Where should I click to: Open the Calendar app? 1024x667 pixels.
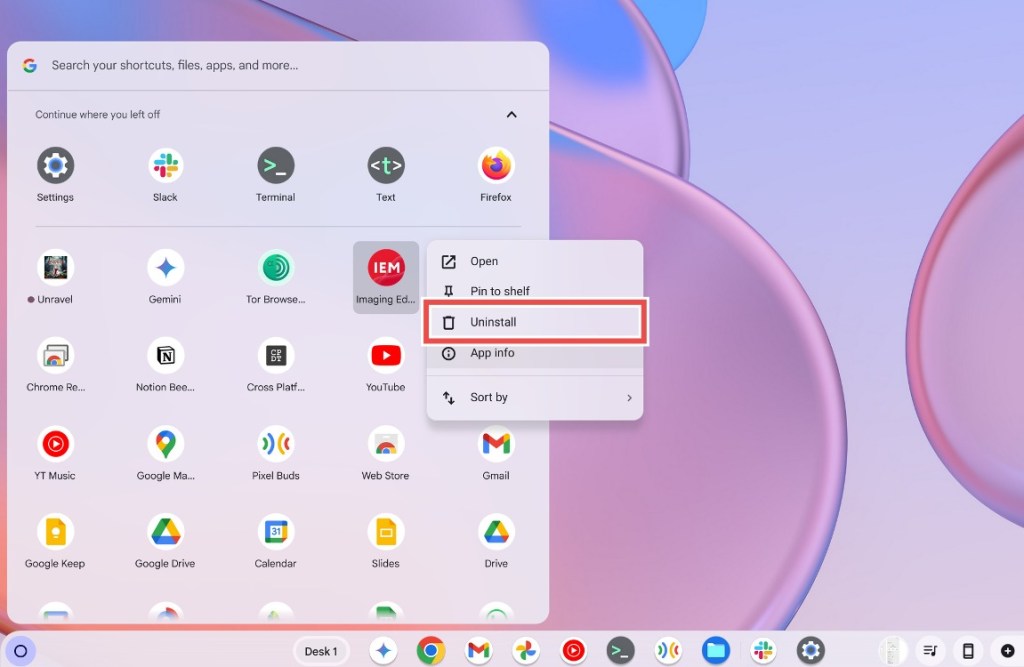point(276,542)
